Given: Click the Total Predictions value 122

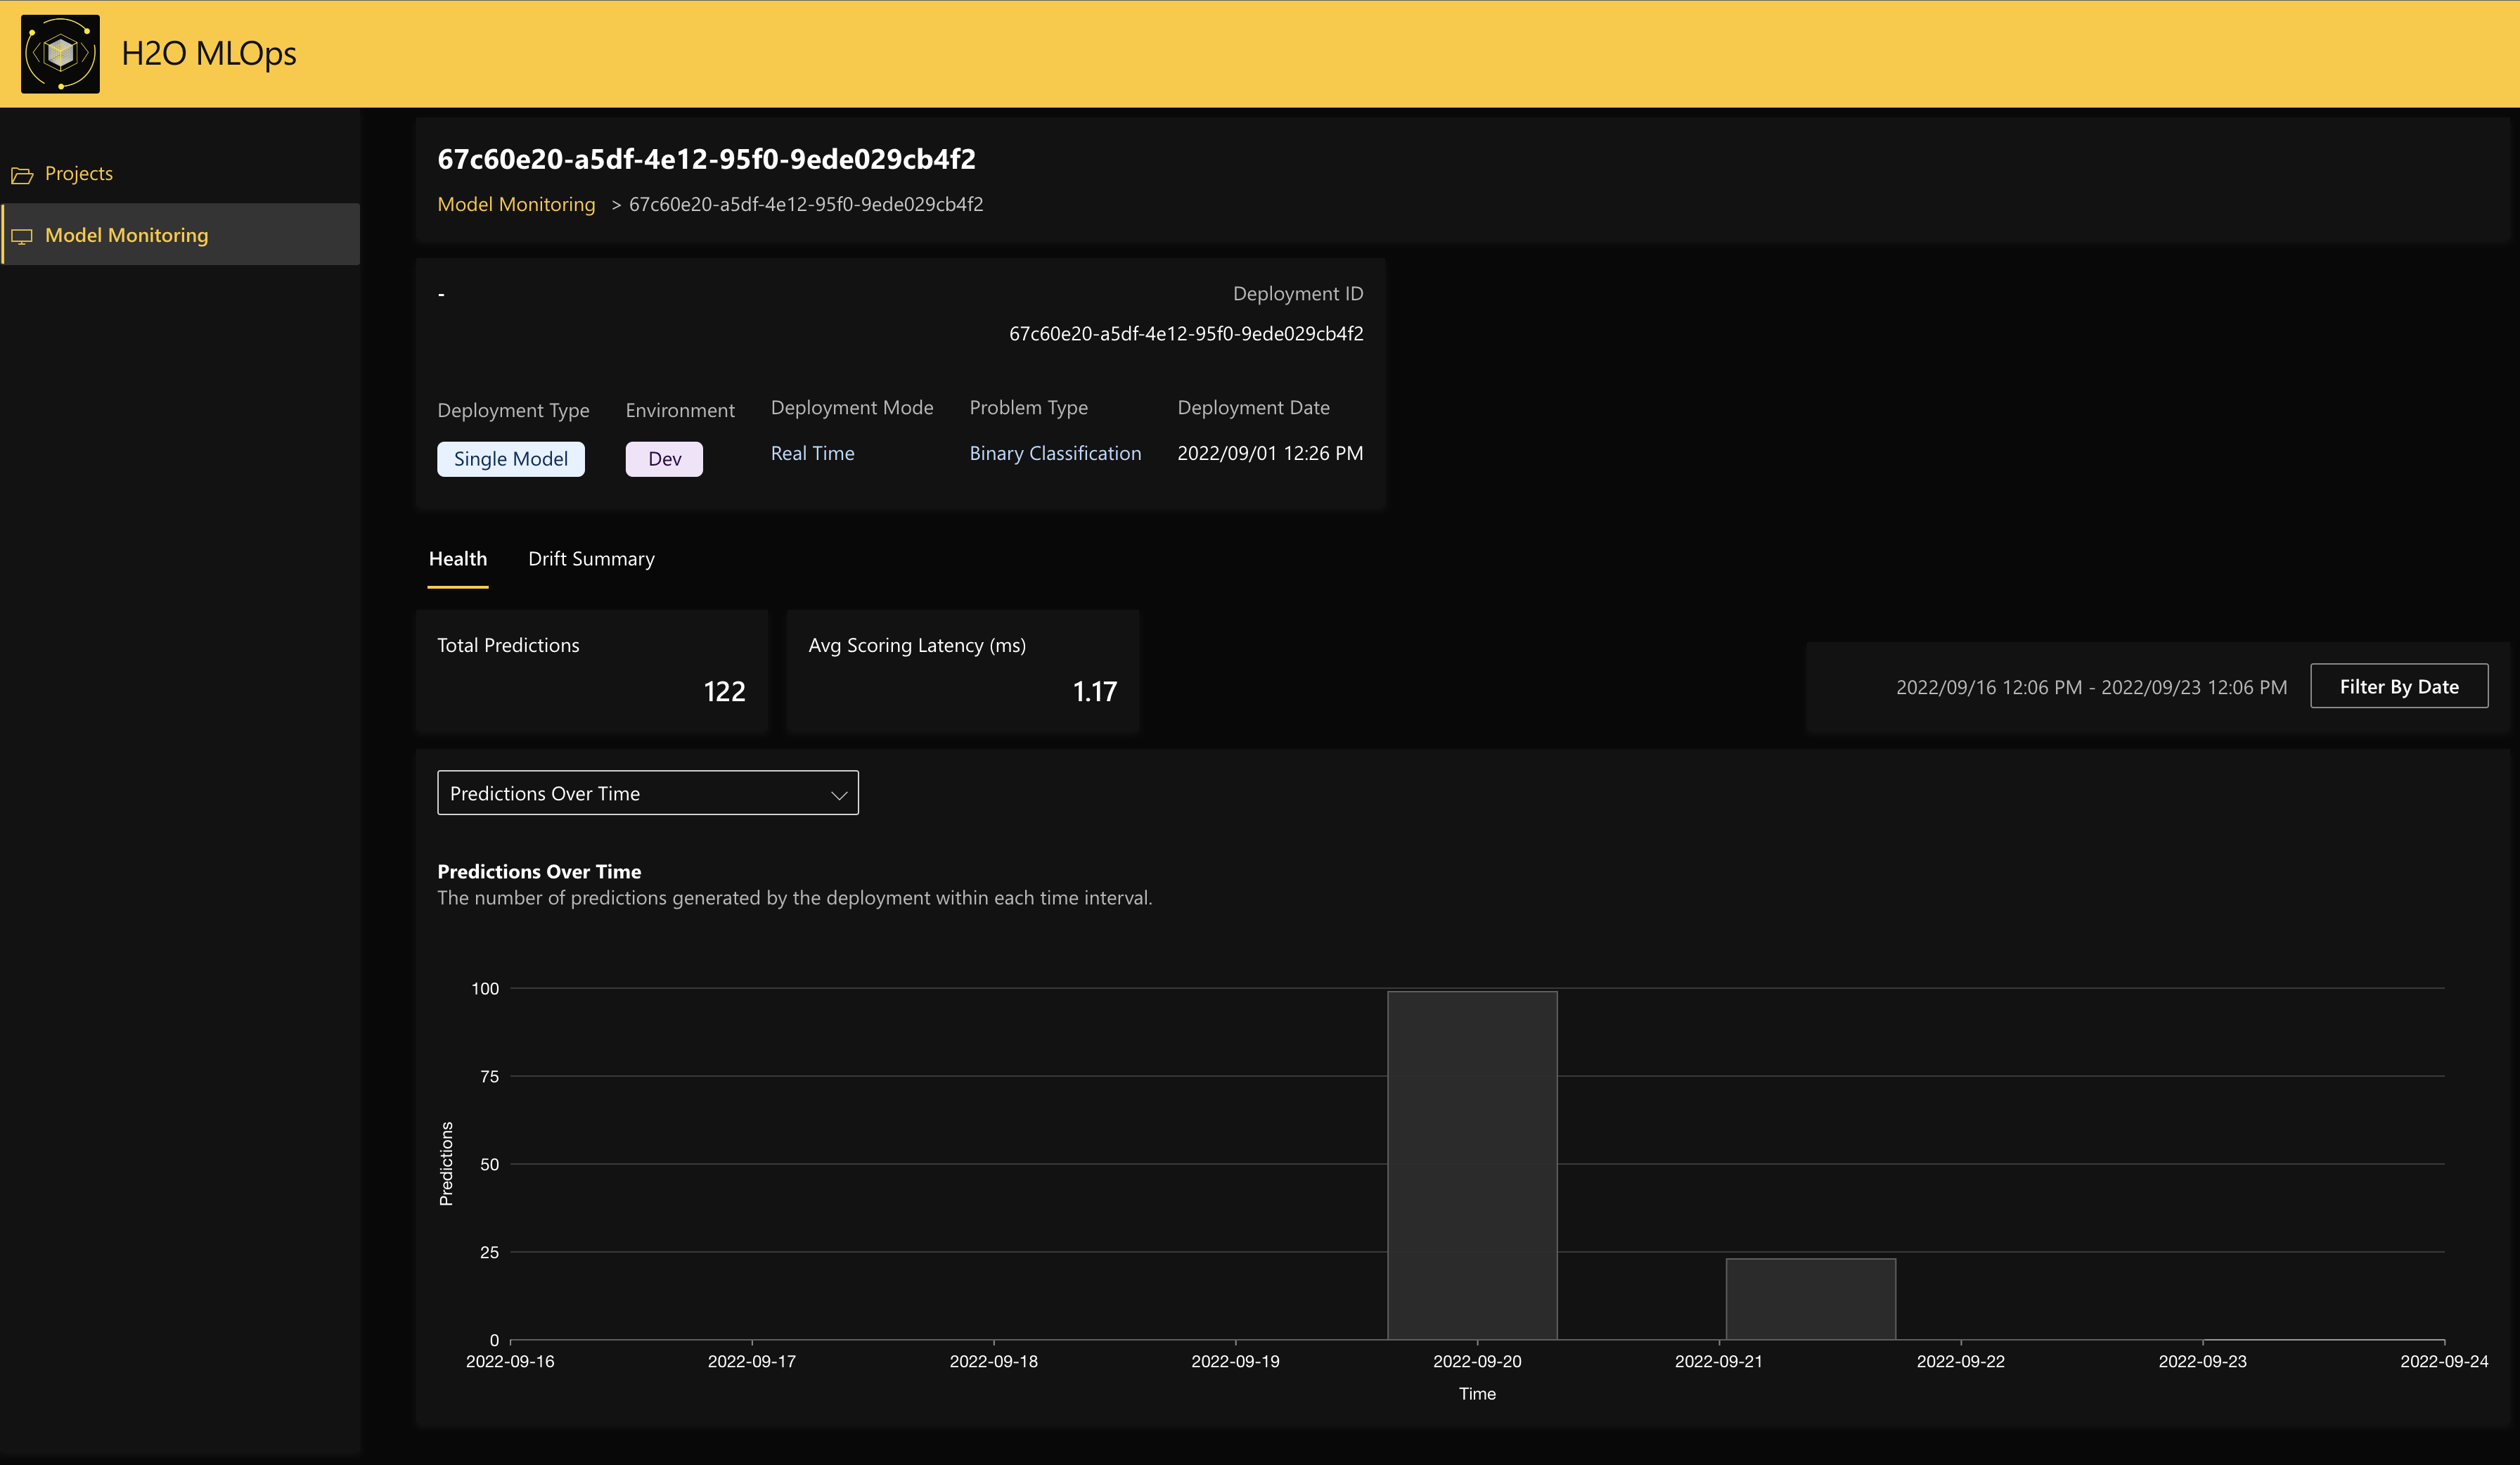Looking at the screenshot, I should coord(724,691).
